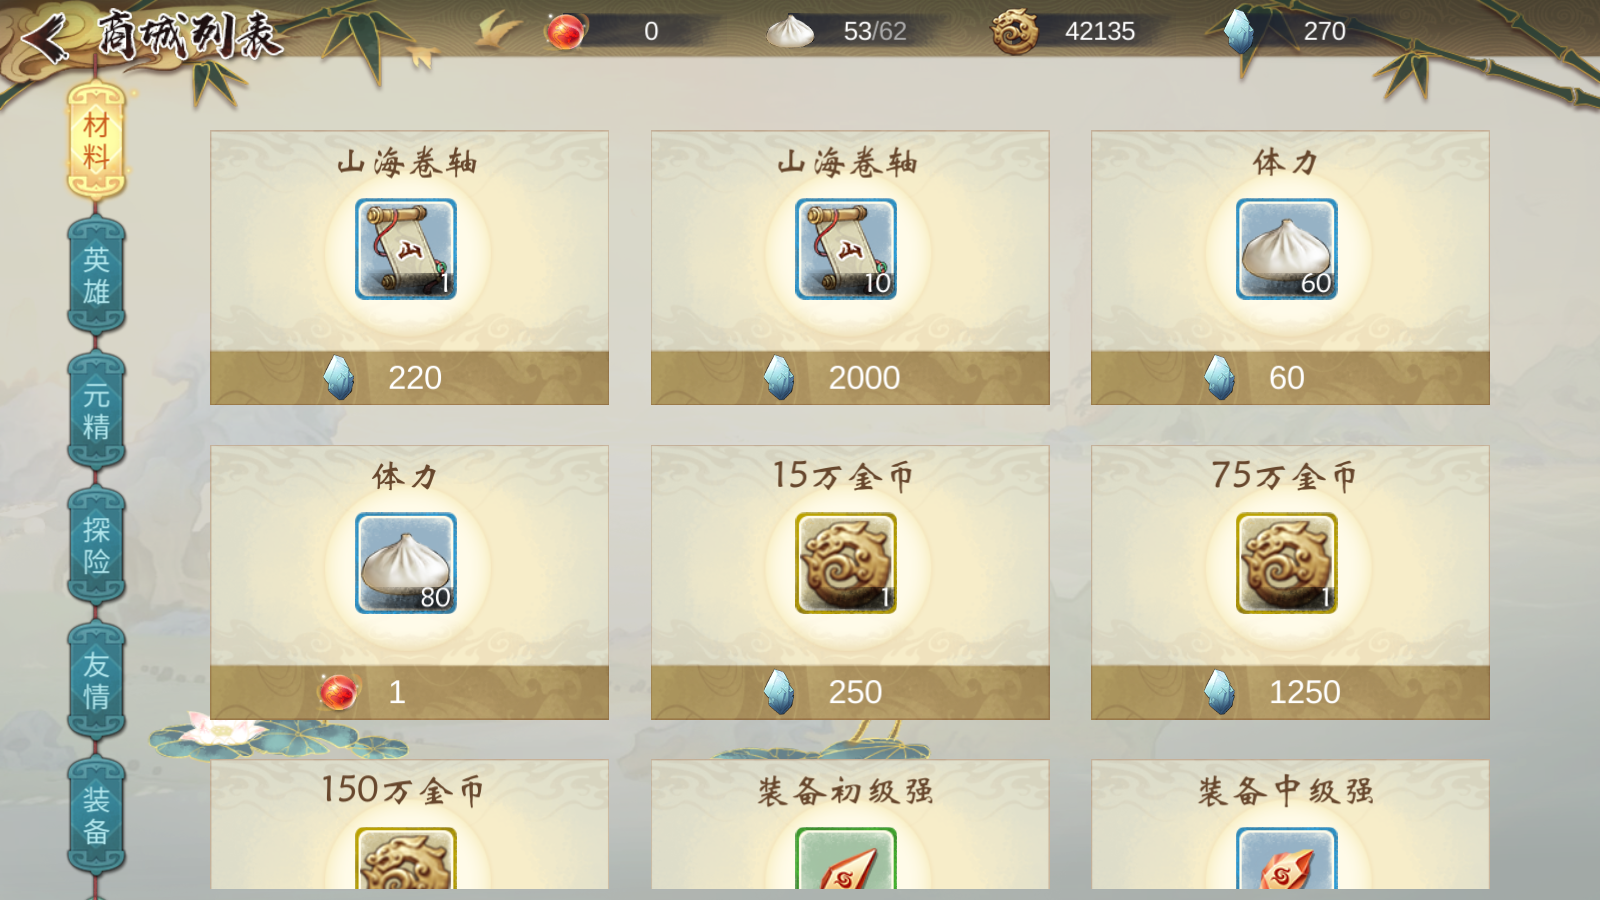Tap the blue crystal currency icon in header
The width and height of the screenshot is (1600, 900).
click(1239, 31)
